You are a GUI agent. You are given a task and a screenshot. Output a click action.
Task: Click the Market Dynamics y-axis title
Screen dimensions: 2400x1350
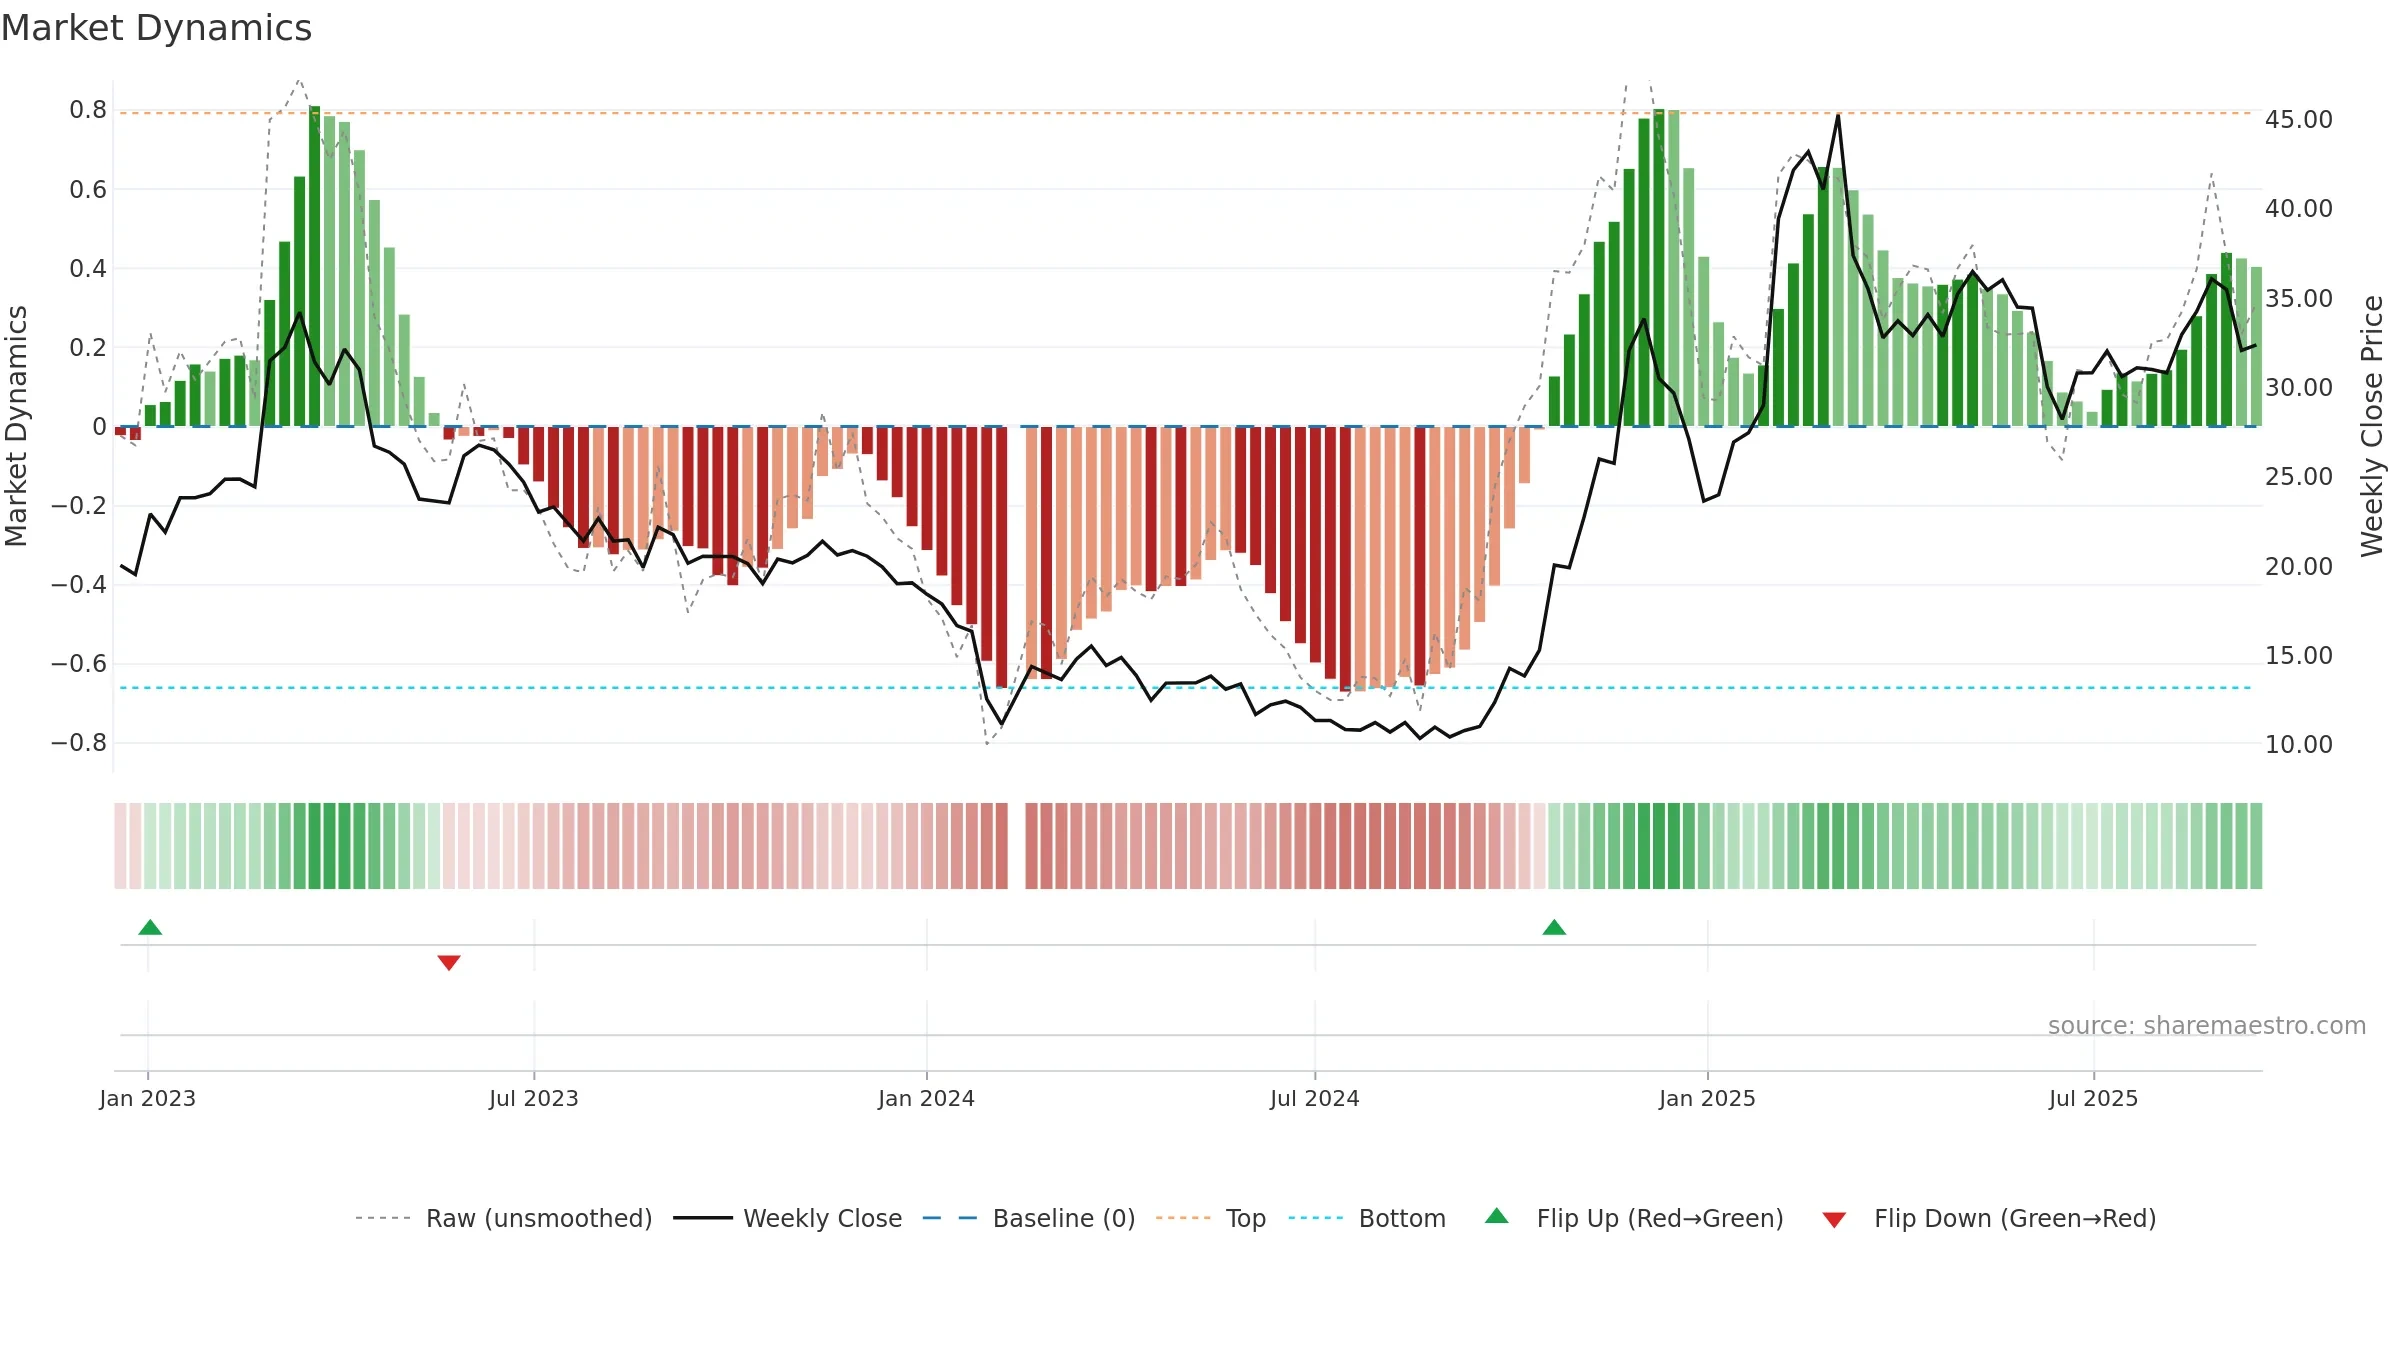point(16,426)
